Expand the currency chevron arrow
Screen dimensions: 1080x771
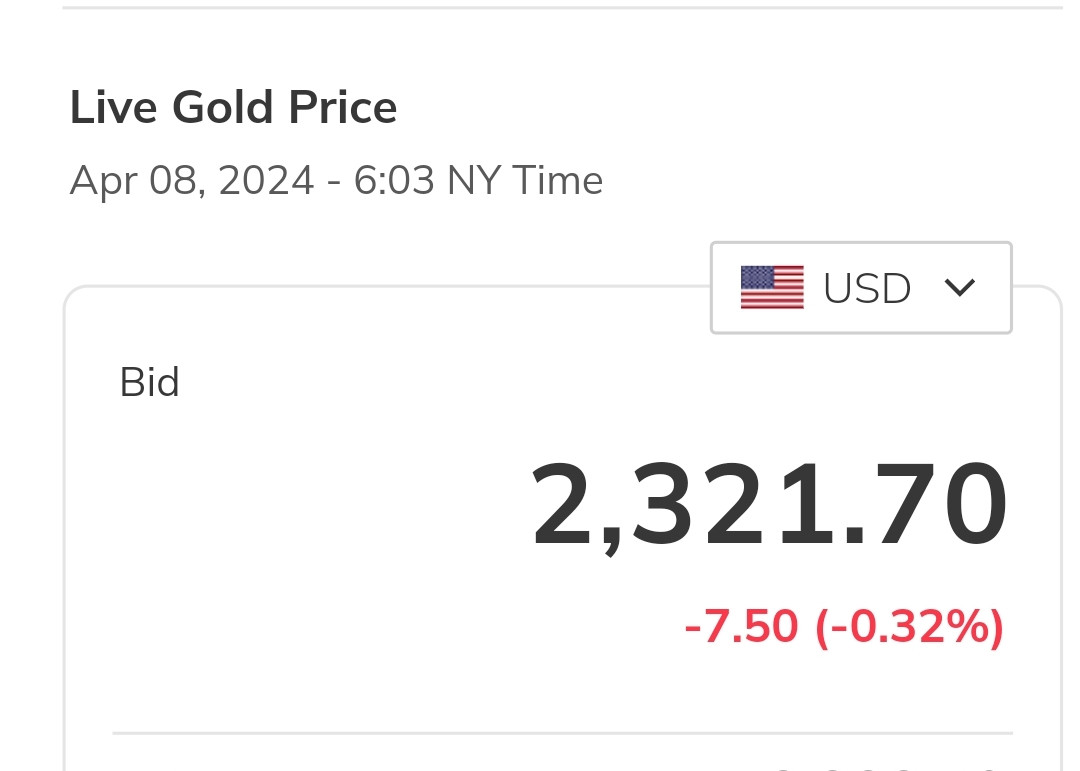[959, 288]
